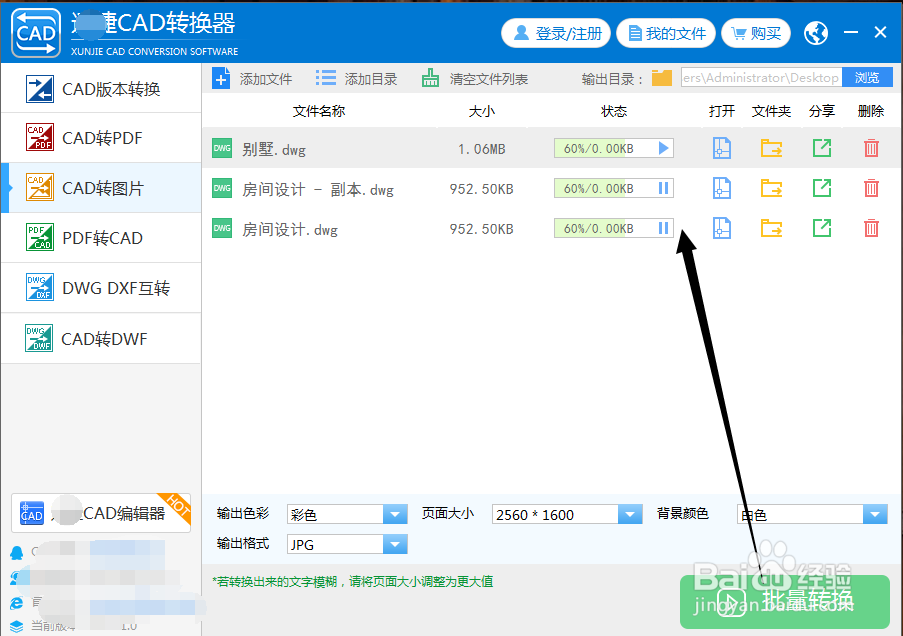
Task: Switch to the PDF转CAD tab
Action: tap(100, 238)
